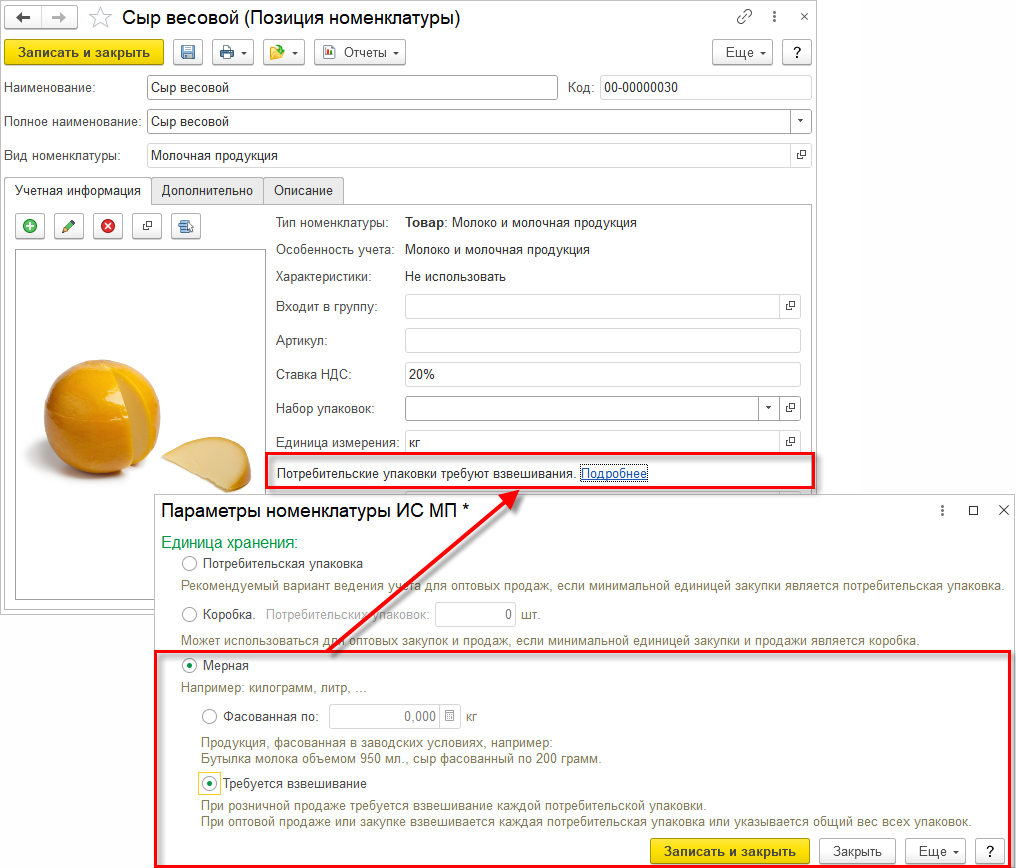Open help with ? in the parameters dialog
The image size is (1016, 868).
coord(990,851)
